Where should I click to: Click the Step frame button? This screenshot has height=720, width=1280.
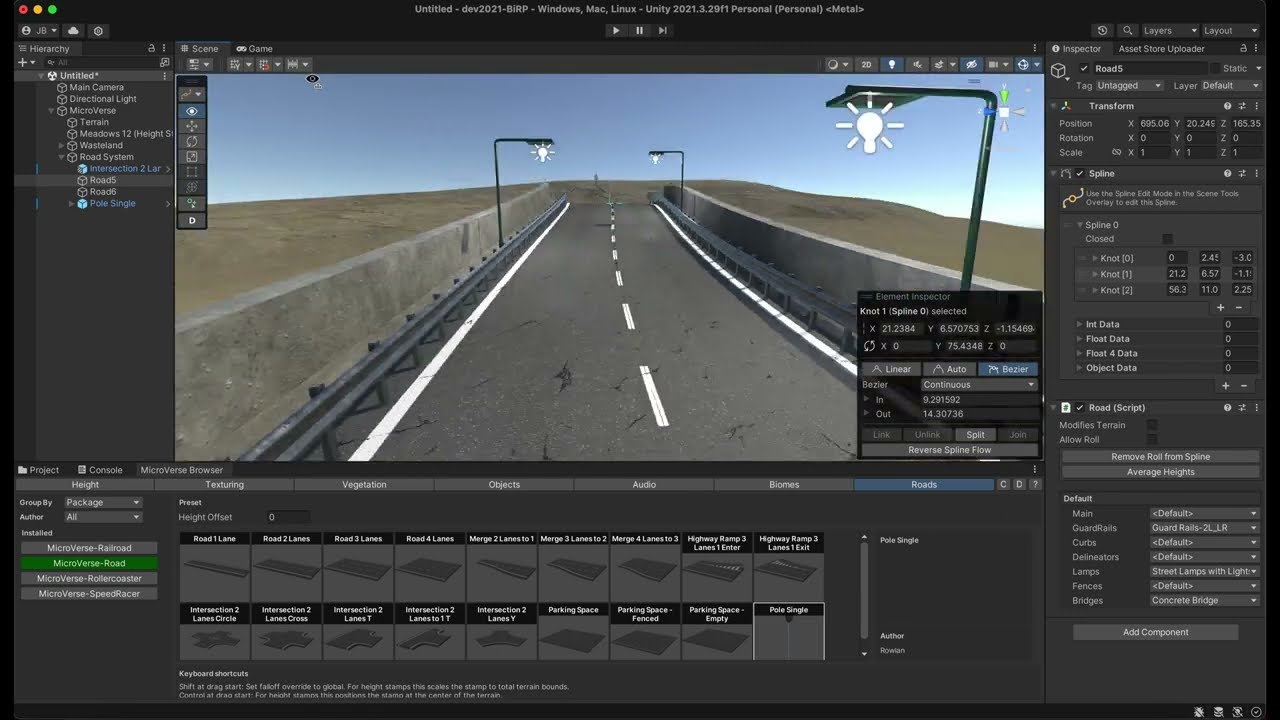point(662,31)
